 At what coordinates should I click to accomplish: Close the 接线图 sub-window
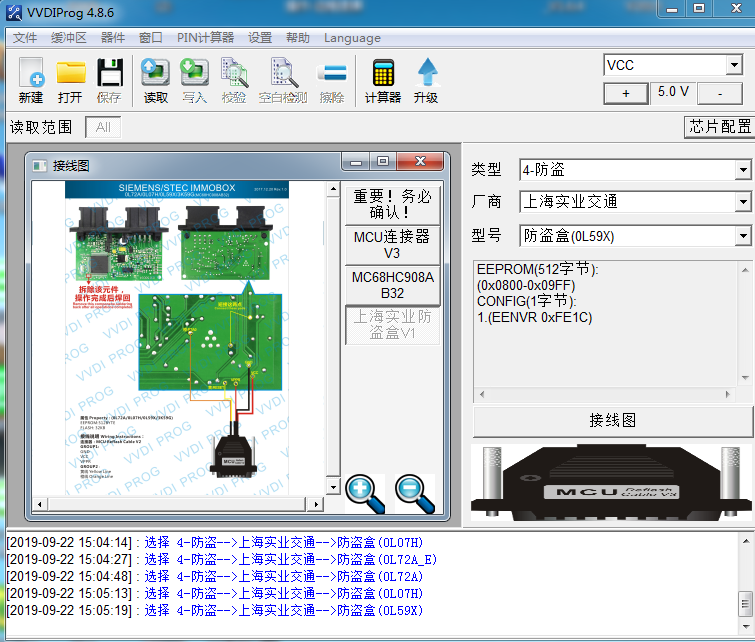point(420,161)
